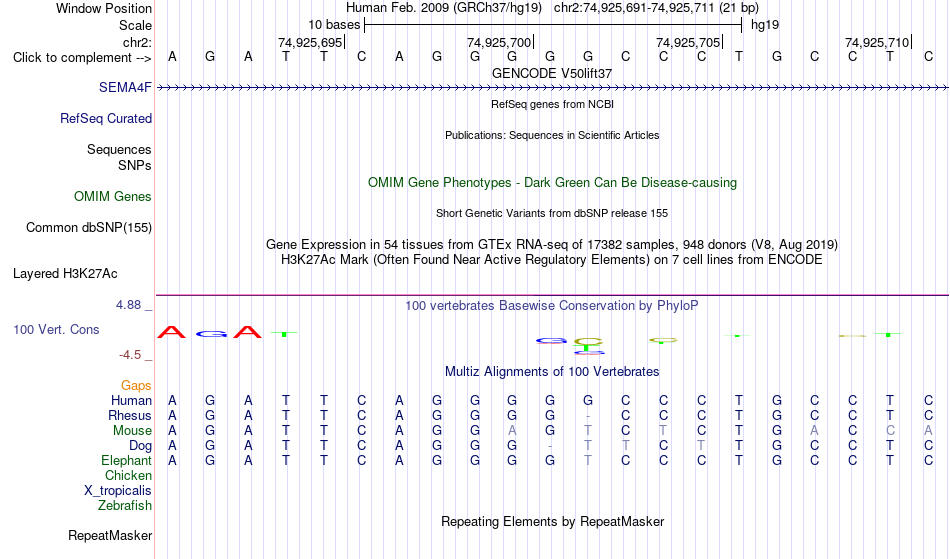The width and height of the screenshot is (950, 559).
Task: Click the SNPs track label
Action: click(135, 165)
